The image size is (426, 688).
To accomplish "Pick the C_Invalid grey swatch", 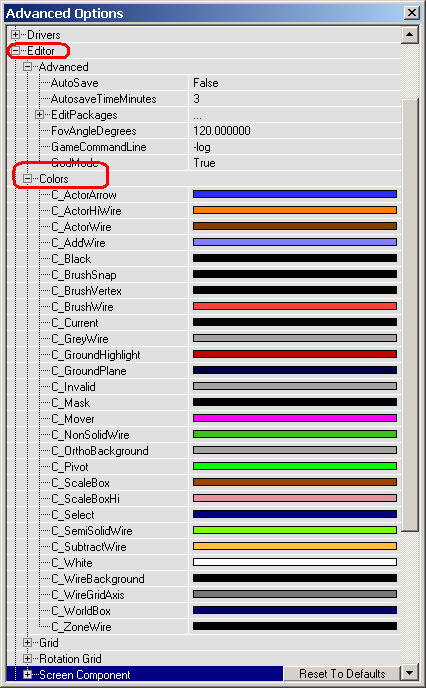I will (295, 386).
